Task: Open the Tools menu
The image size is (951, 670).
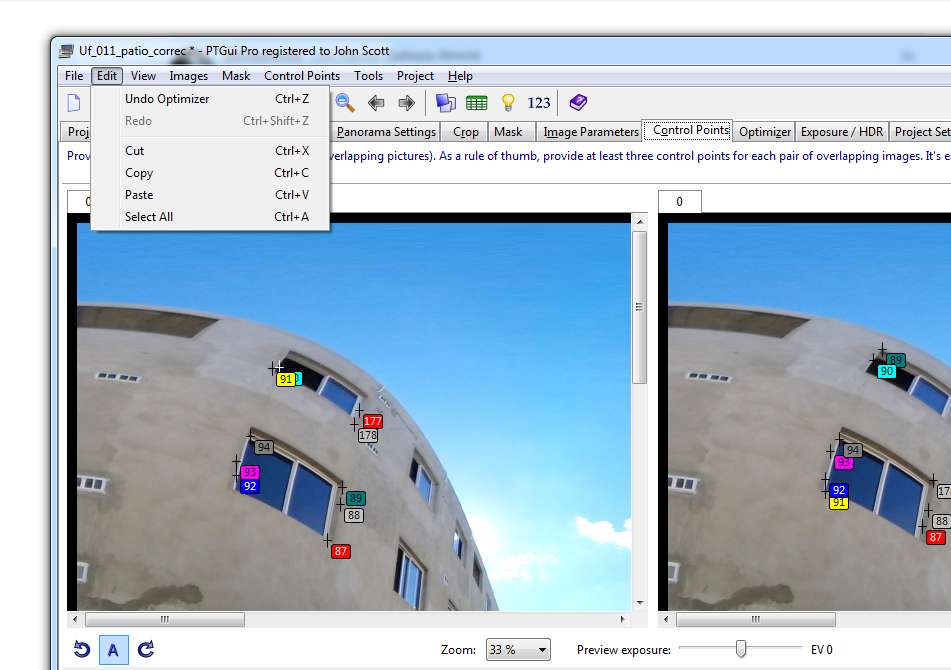Action: [369, 76]
